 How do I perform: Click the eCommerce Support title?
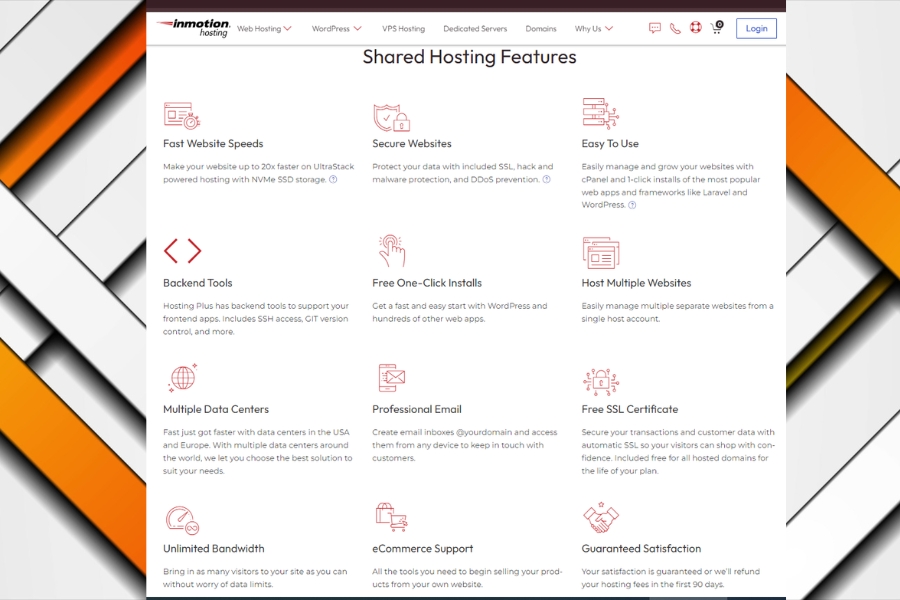(422, 549)
